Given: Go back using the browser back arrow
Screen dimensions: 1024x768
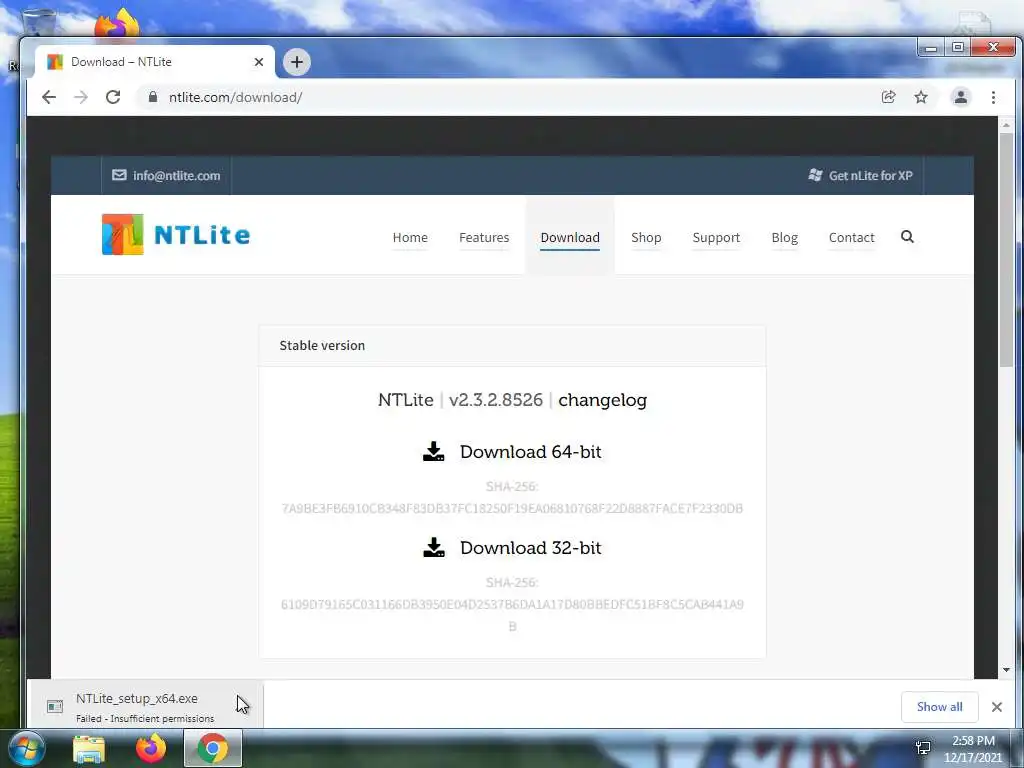Looking at the screenshot, I should click(49, 97).
